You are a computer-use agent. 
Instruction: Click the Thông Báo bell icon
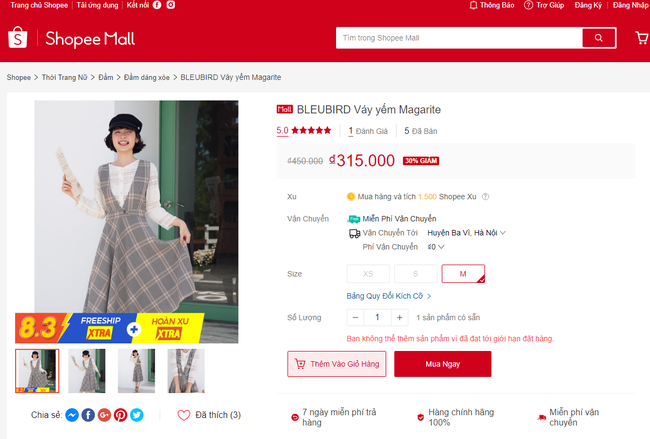click(473, 5)
